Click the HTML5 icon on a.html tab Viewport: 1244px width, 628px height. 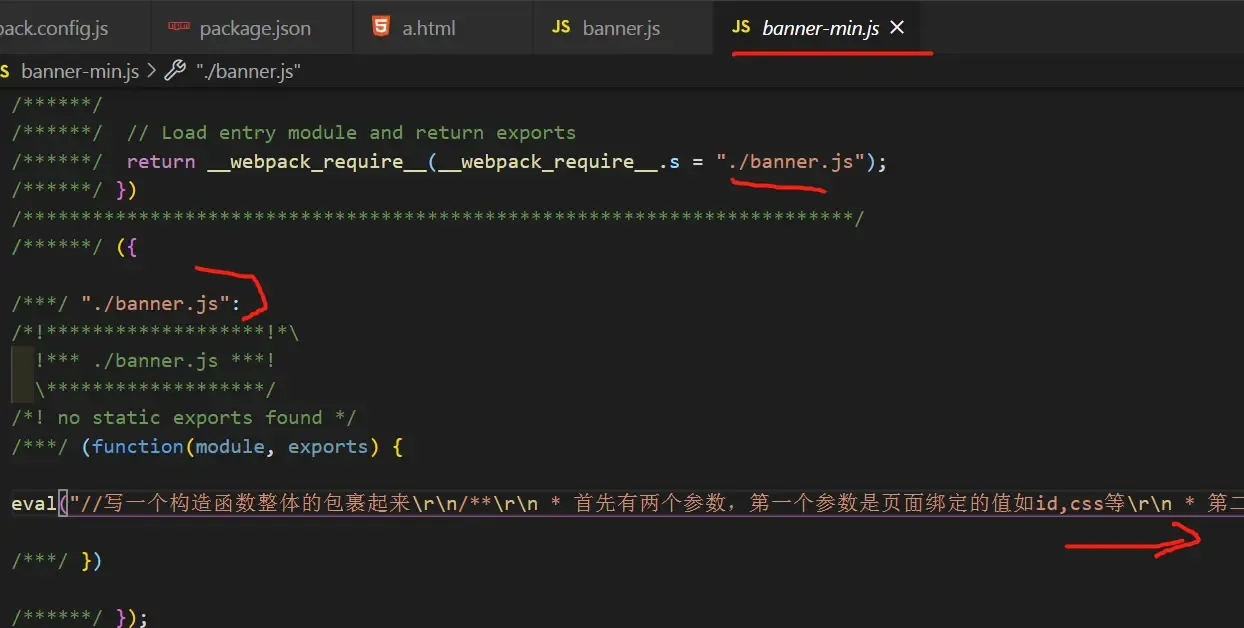[382, 28]
